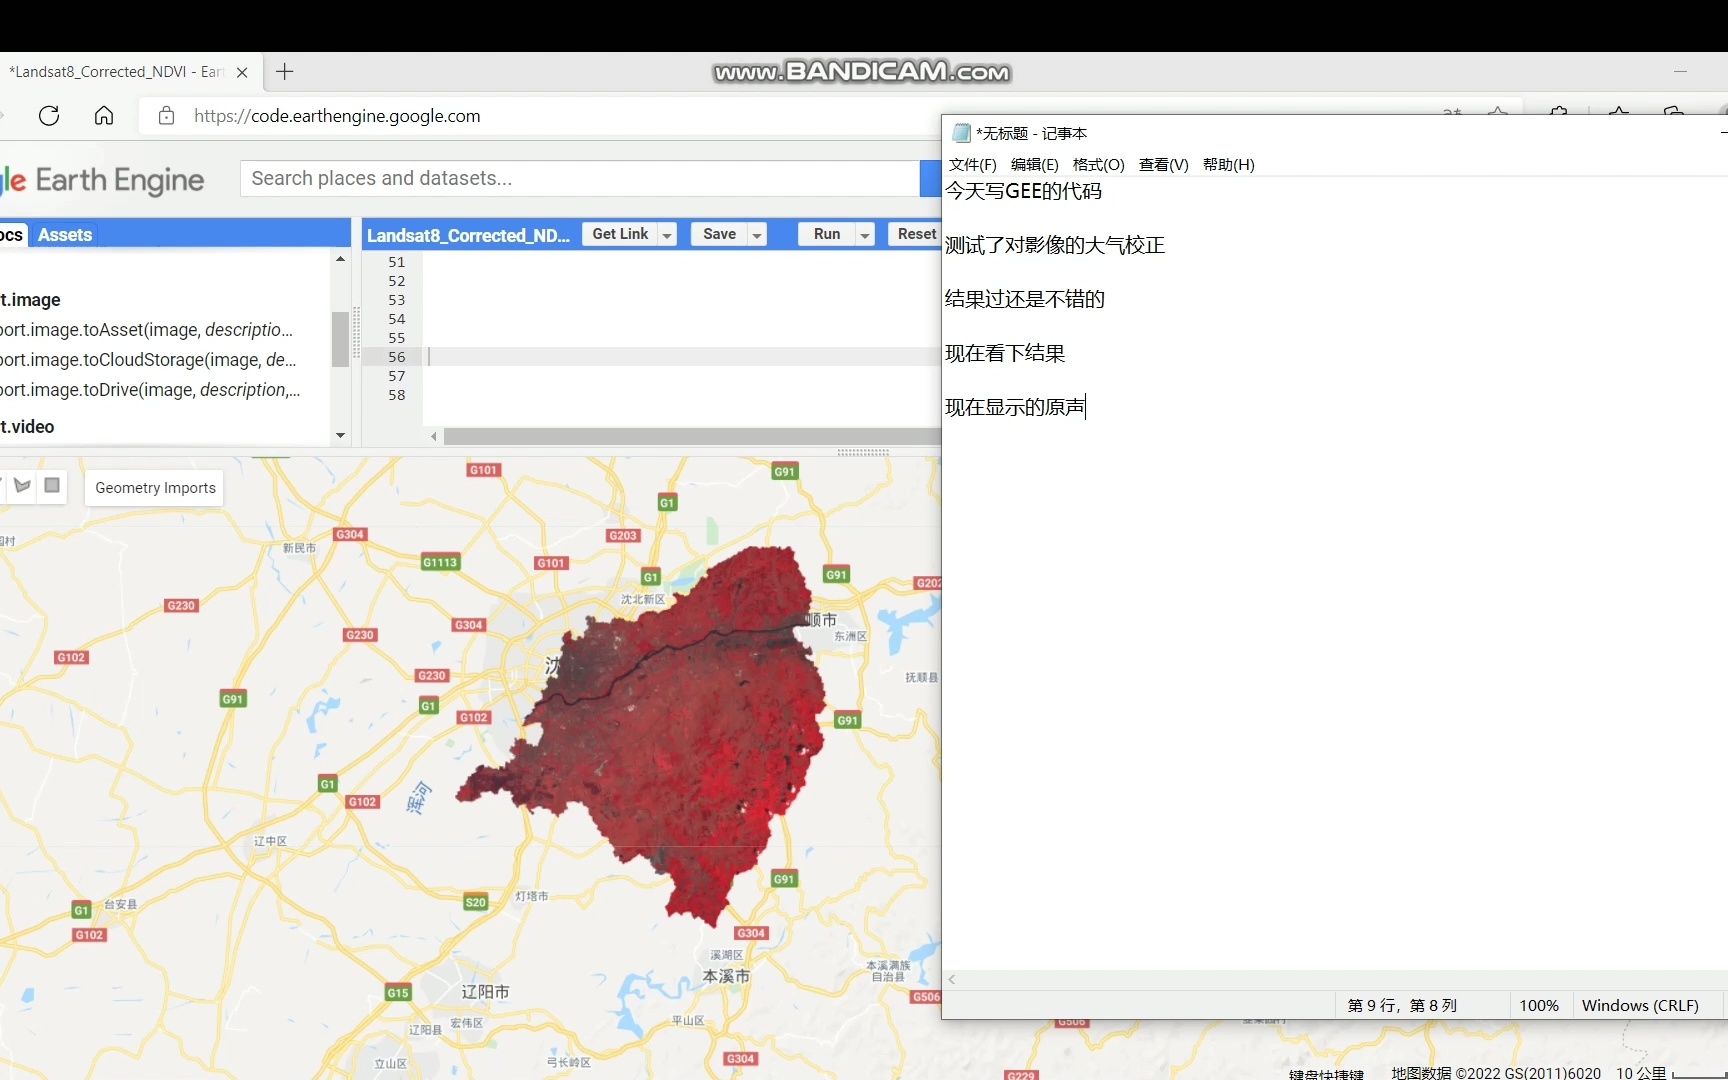Select the polygon drawing tool

[x=22, y=486]
